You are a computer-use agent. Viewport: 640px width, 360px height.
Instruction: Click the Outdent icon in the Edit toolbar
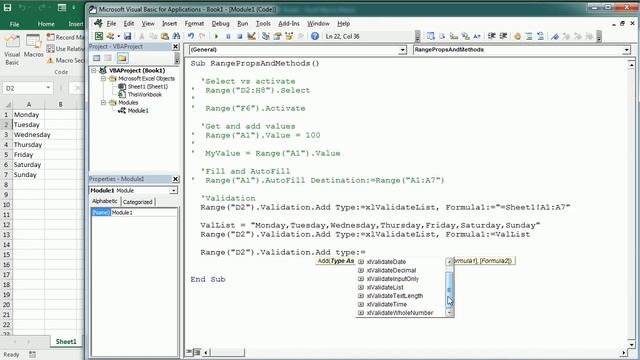[x=503, y=36]
